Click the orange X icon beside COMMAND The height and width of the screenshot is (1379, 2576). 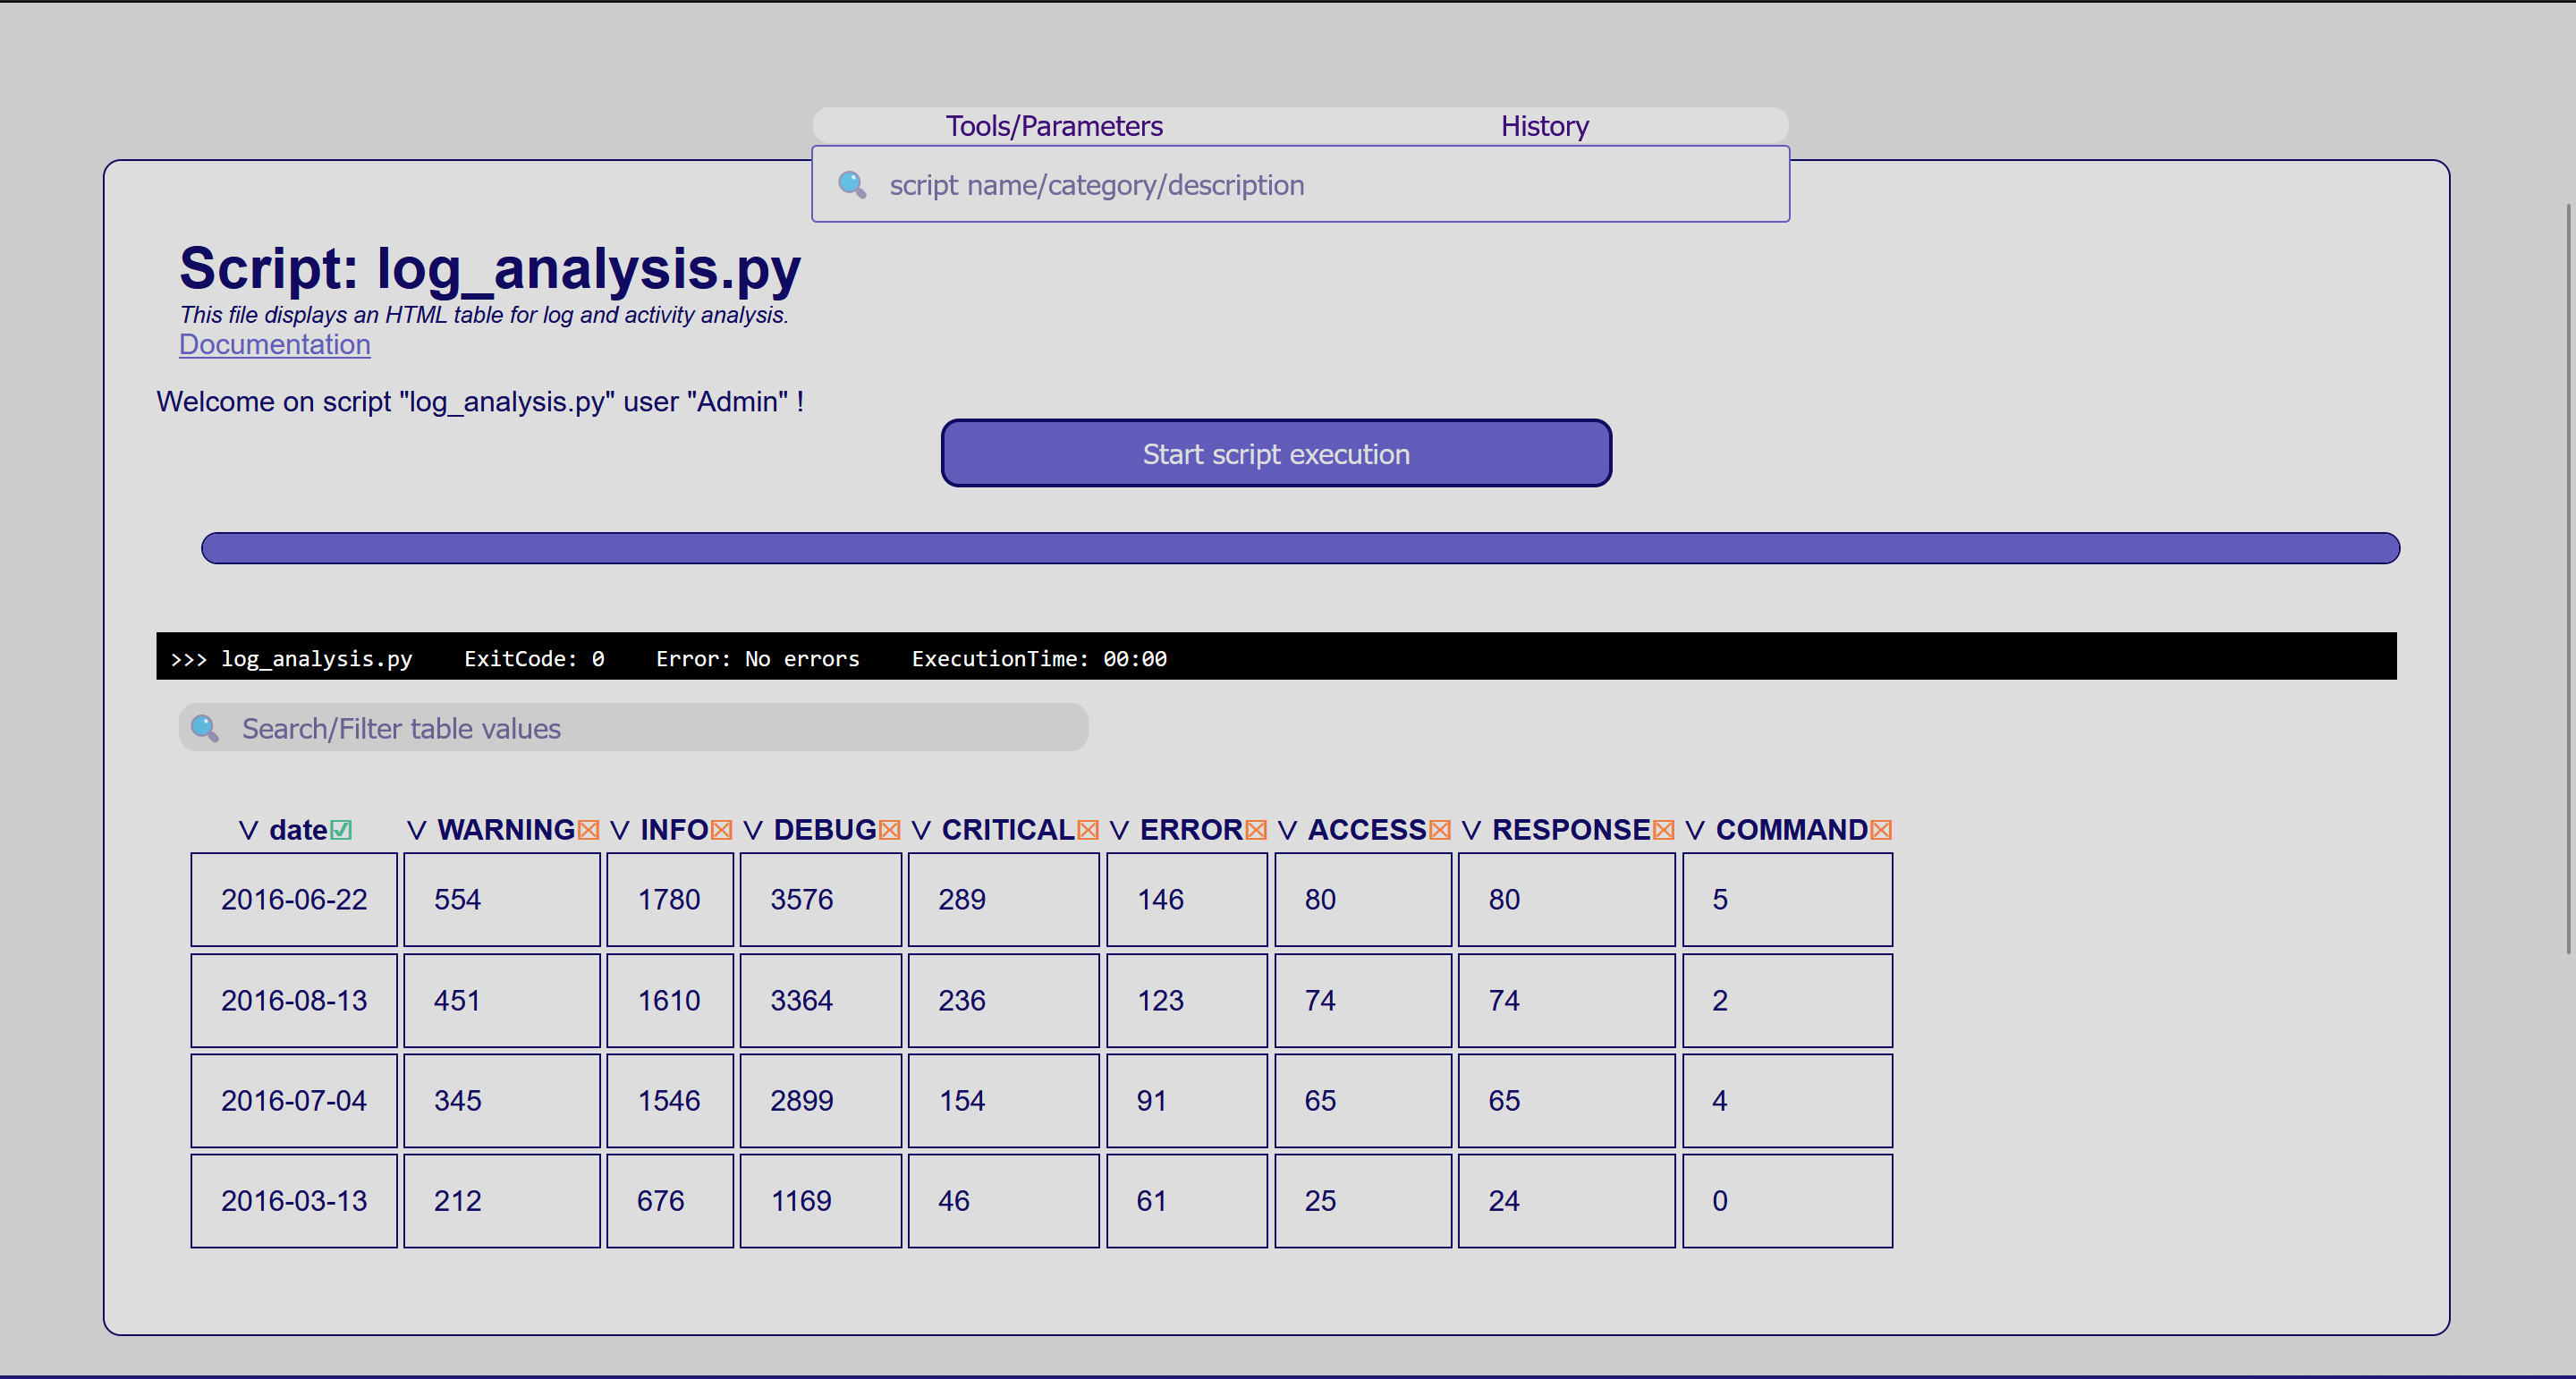1880,830
